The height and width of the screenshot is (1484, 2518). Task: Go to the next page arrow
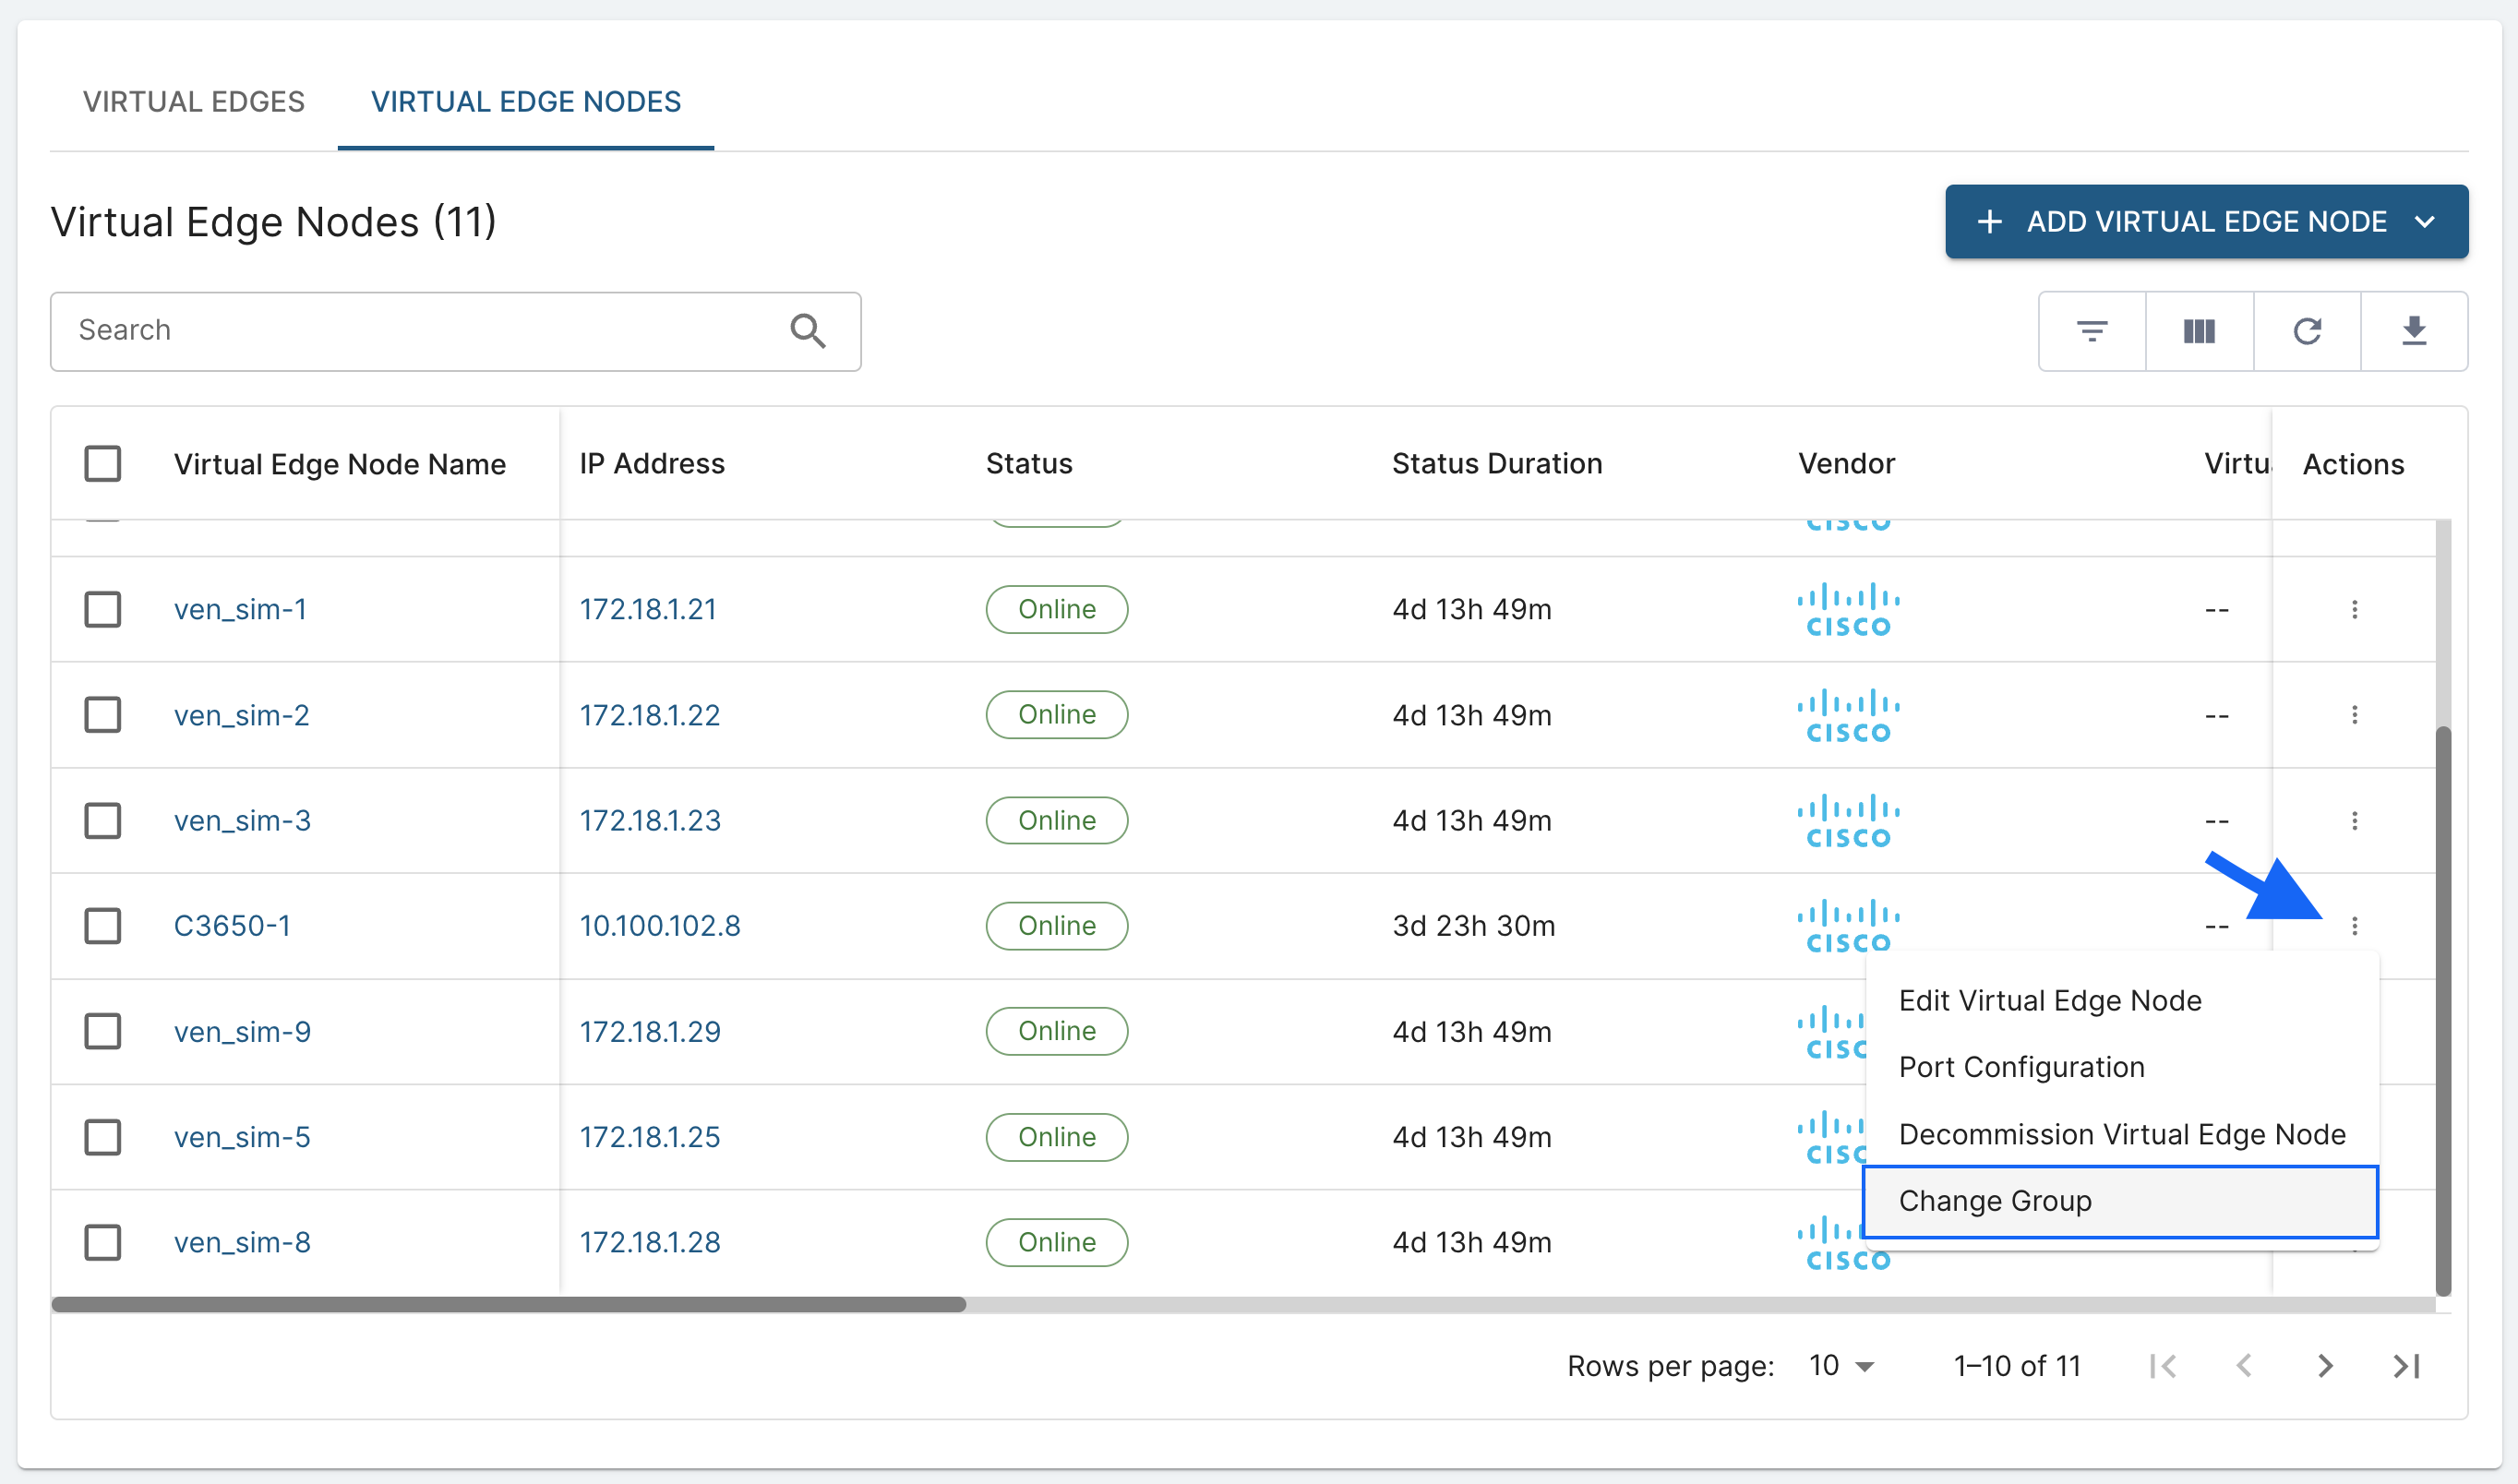[x=2325, y=1366]
